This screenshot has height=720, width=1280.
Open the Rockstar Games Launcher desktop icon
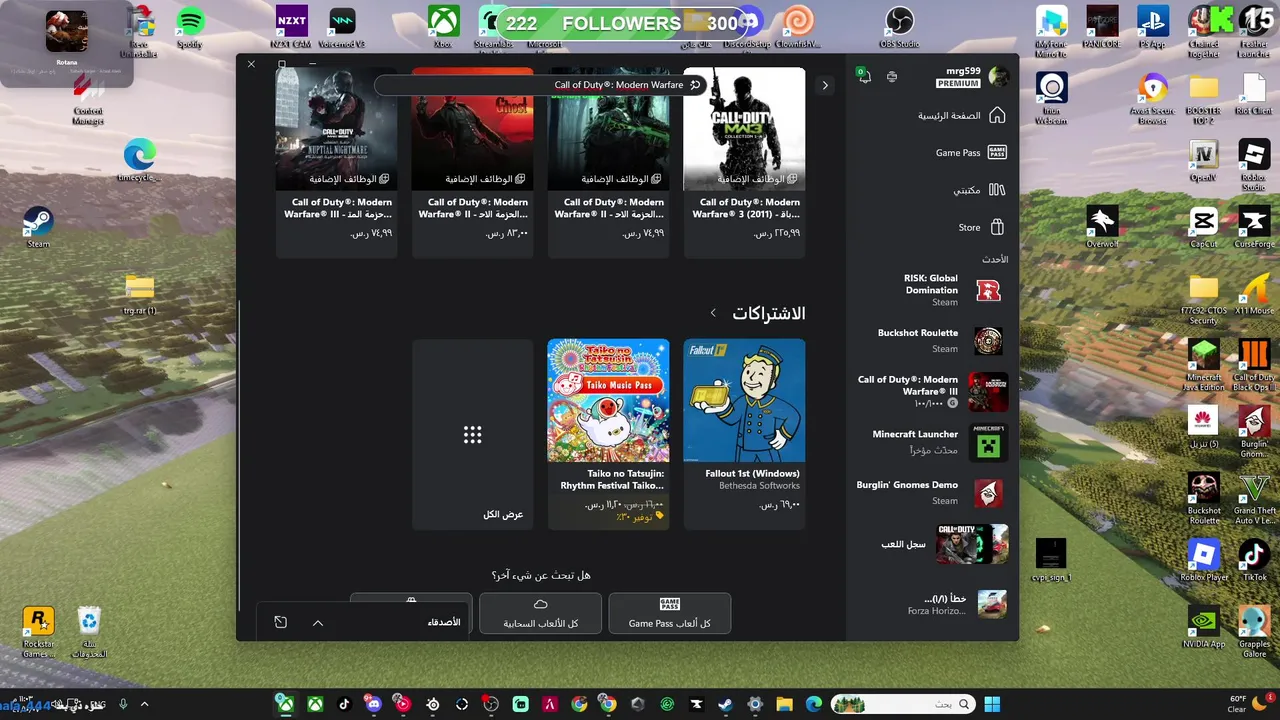(38, 632)
